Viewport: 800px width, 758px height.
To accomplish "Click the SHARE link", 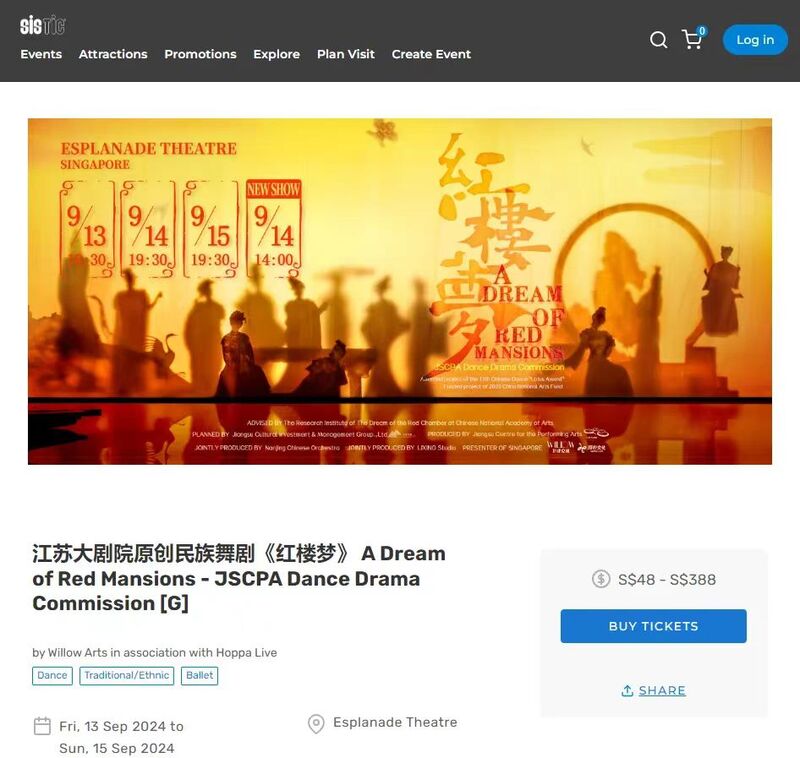I will [662, 691].
